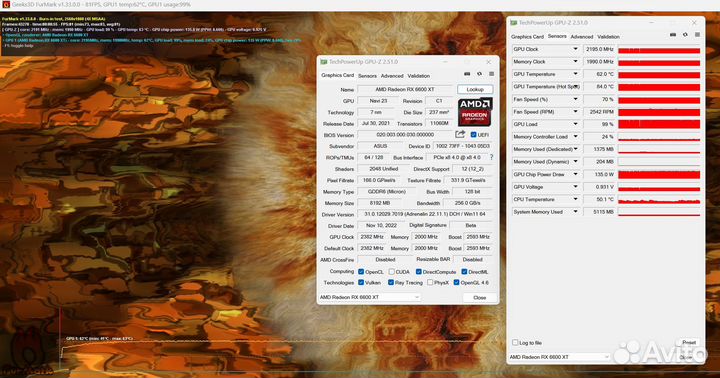Open the hamburger menu in front GPU-Z window
720x378 pixels.
click(491, 74)
